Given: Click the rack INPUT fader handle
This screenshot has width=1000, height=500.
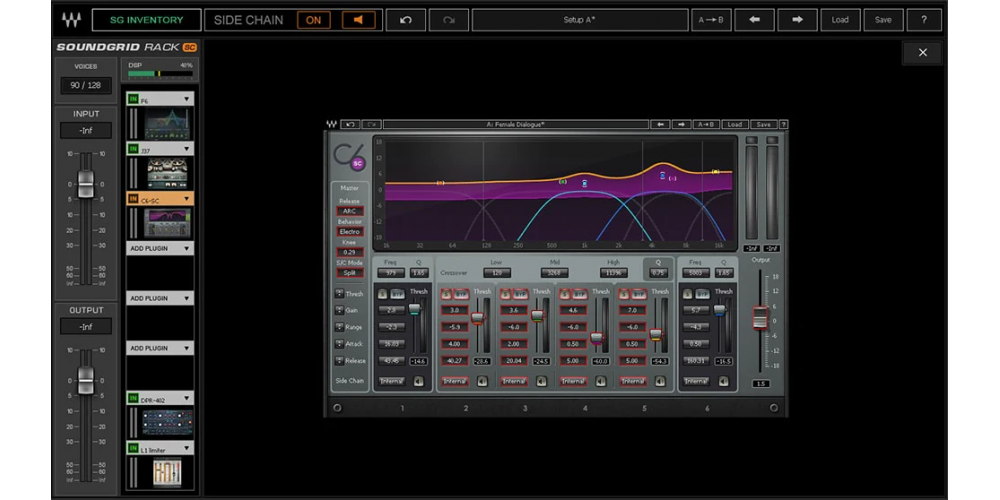Looking at the screenshot, I should (85, 184).
